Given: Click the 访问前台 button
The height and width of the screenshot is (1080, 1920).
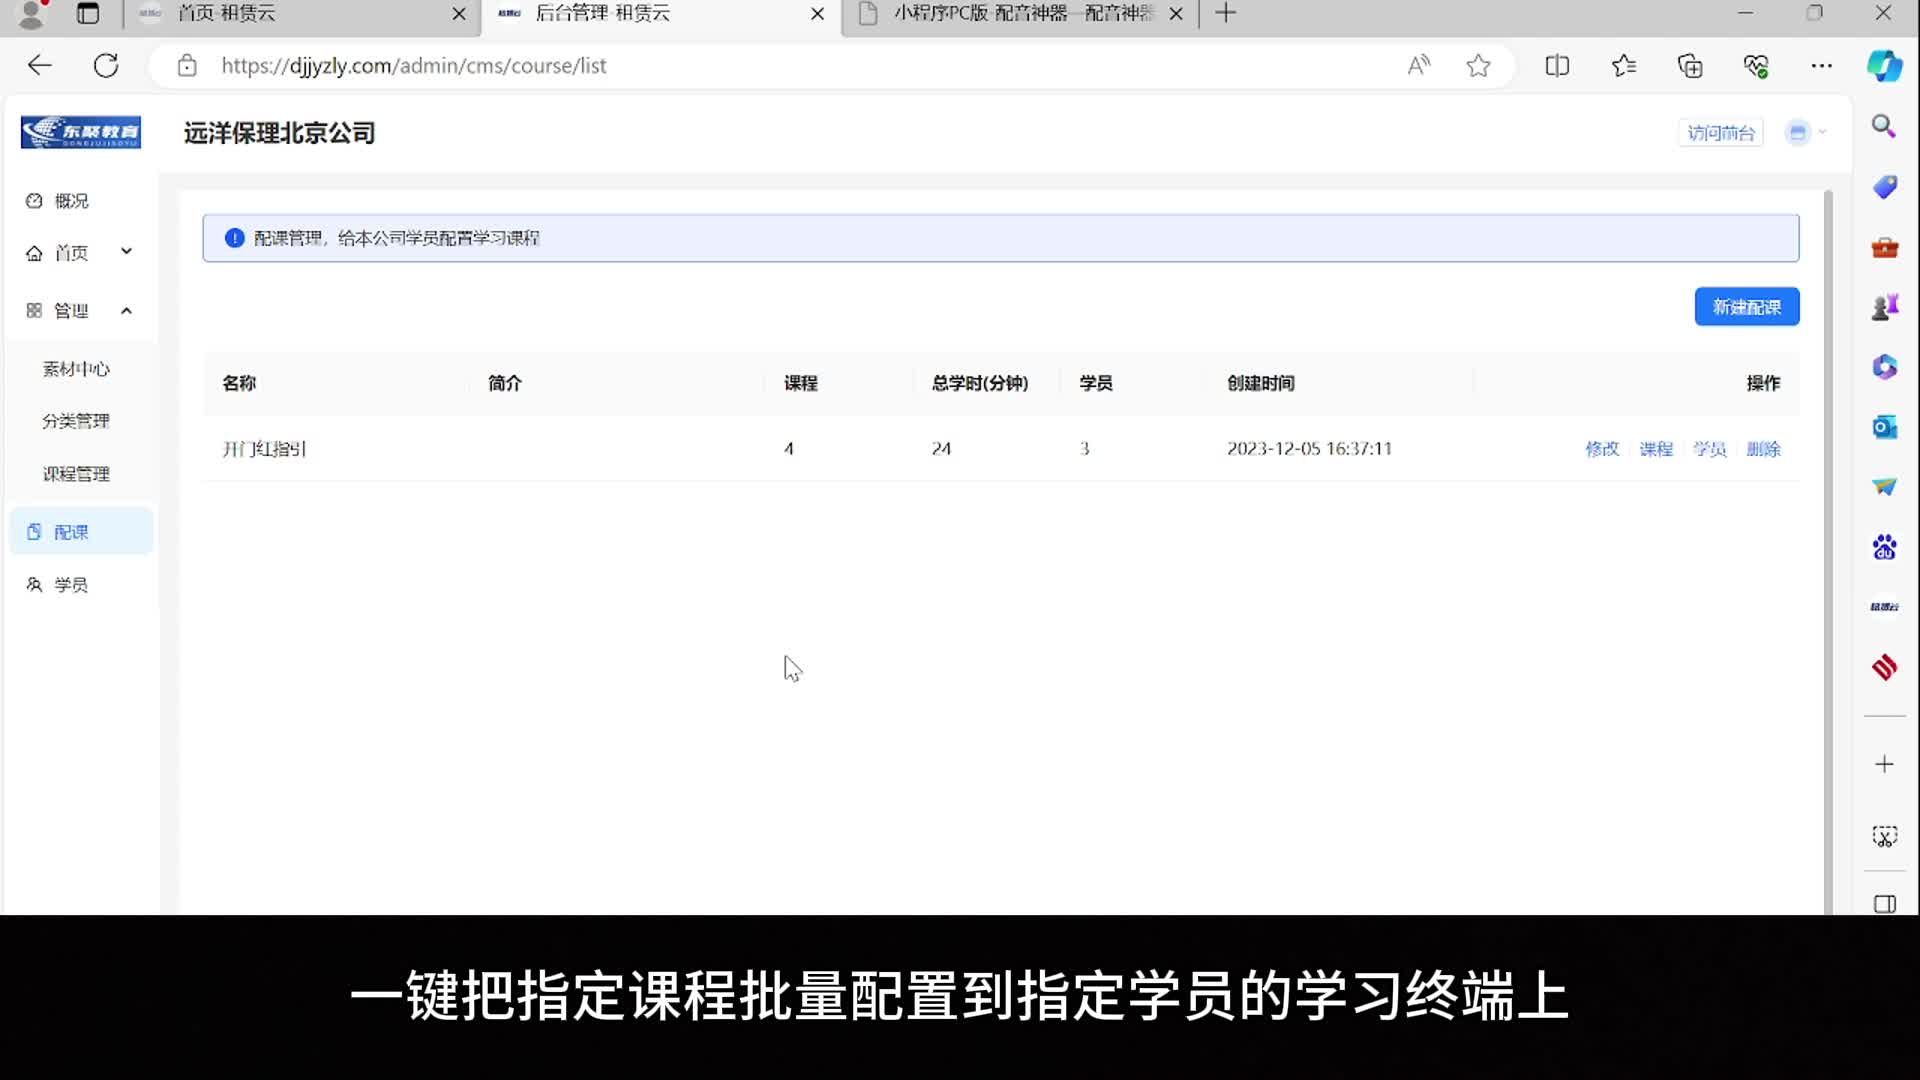Looking at the screenshot, I should [x=1720, y=133].
